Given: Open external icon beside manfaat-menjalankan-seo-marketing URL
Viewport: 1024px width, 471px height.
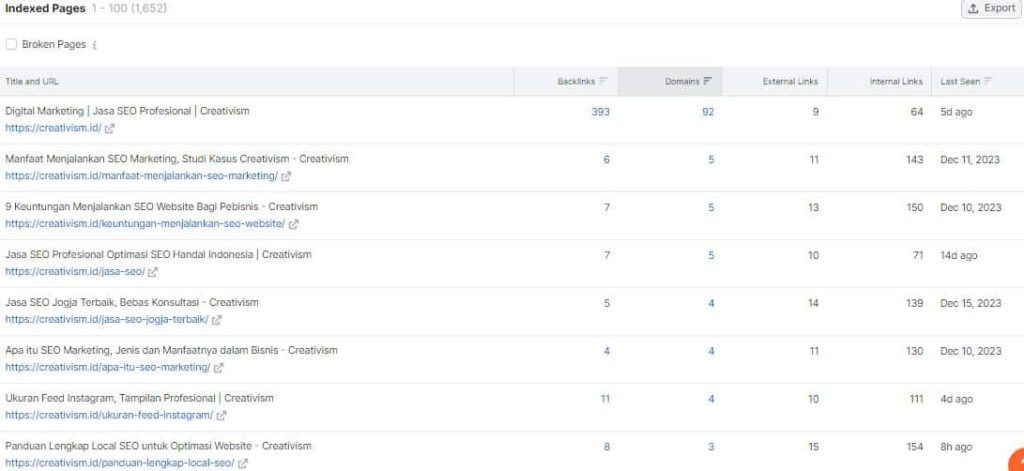Looking at the screenshot, I should (x=286, y=176).
